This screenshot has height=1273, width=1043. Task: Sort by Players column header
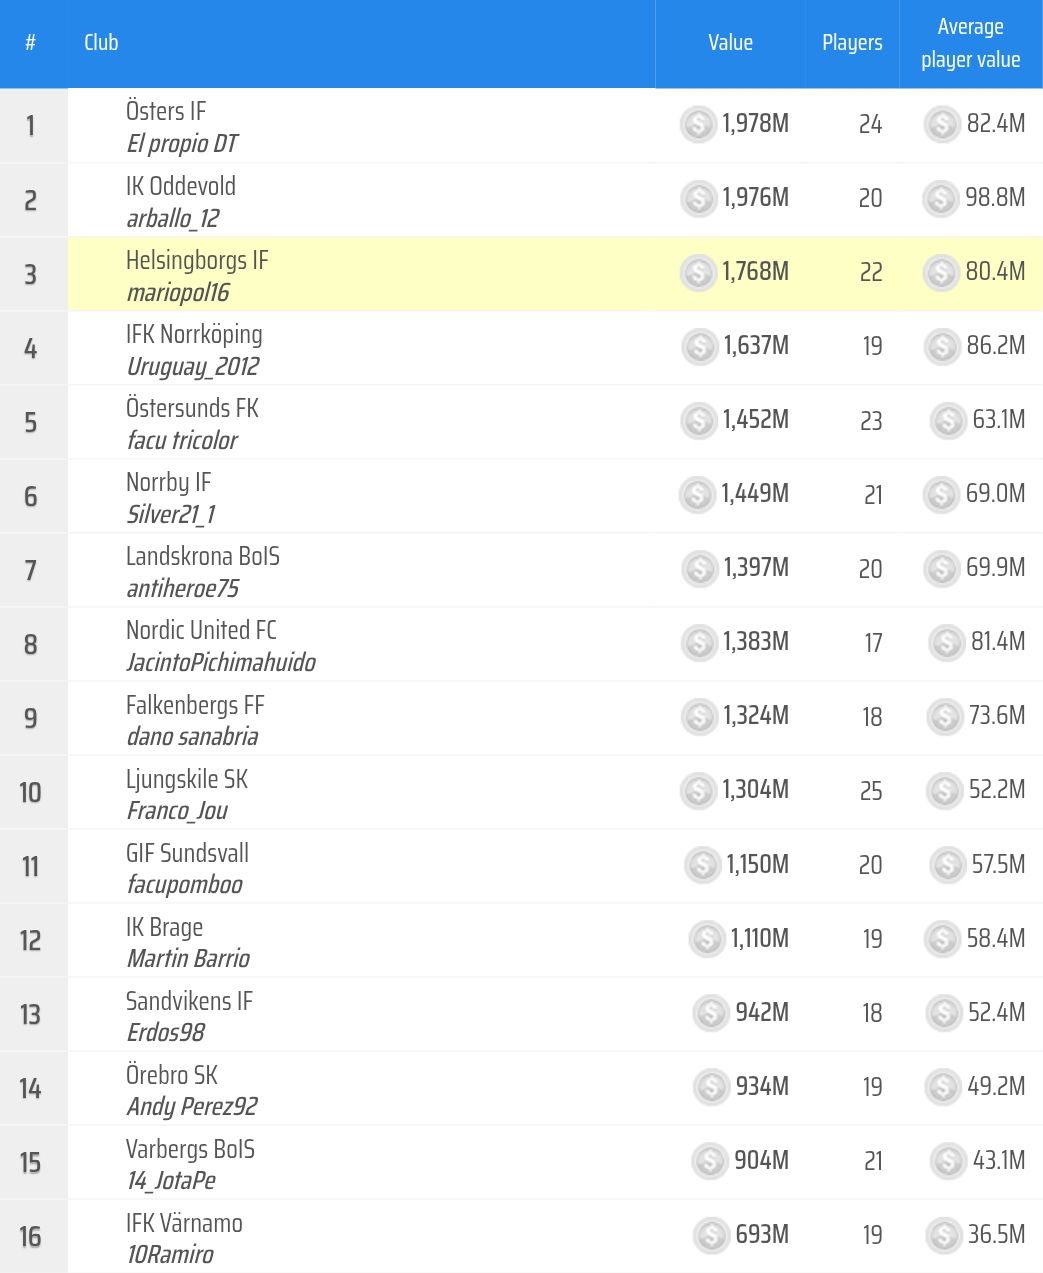852,43
